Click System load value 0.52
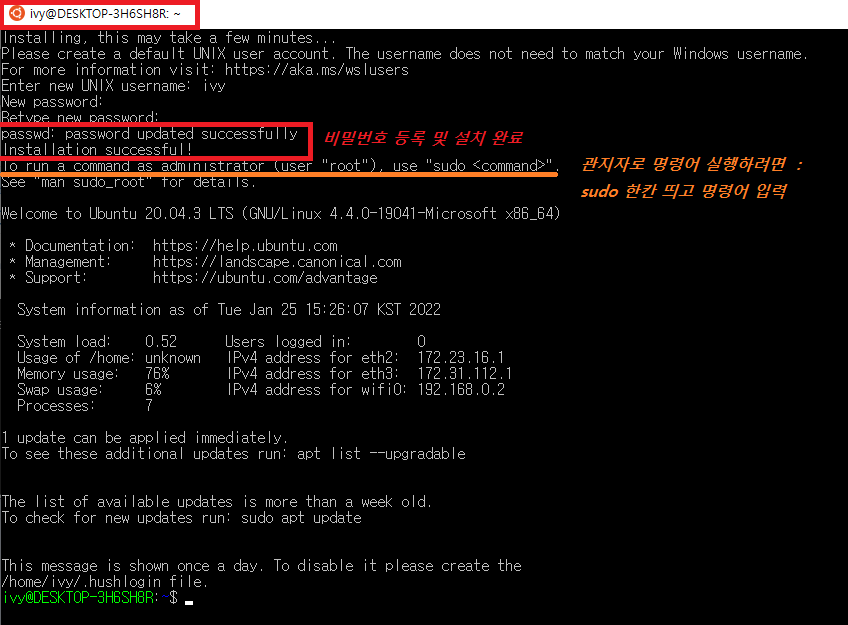848x625 pixels. [161, 342]
